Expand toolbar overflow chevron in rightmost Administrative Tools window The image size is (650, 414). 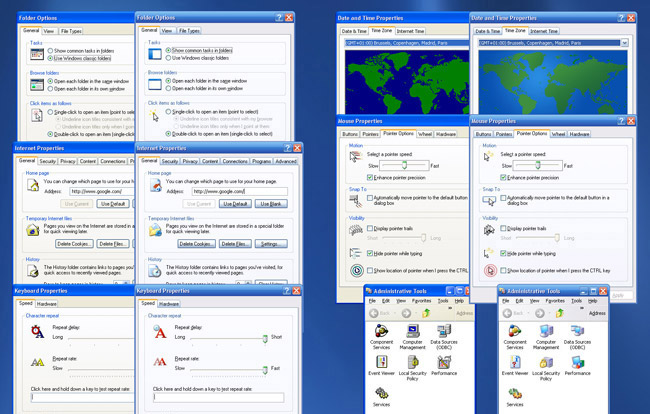[x=582, y=308]
